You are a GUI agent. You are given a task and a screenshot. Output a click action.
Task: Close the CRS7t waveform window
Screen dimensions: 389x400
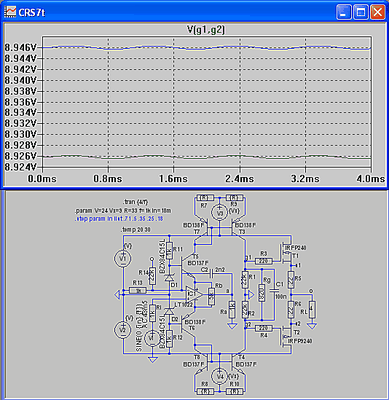[x=378, y=12]
